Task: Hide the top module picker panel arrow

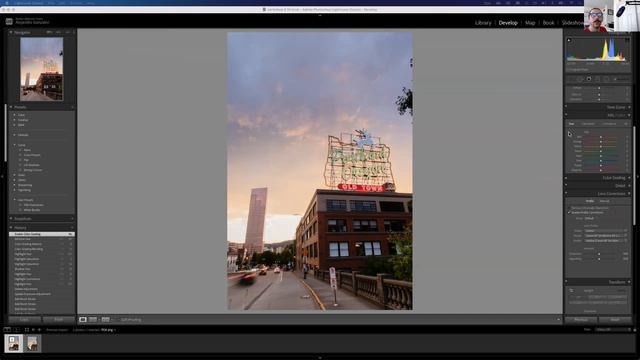Action: pyautogui.click(x=320, y=15)
